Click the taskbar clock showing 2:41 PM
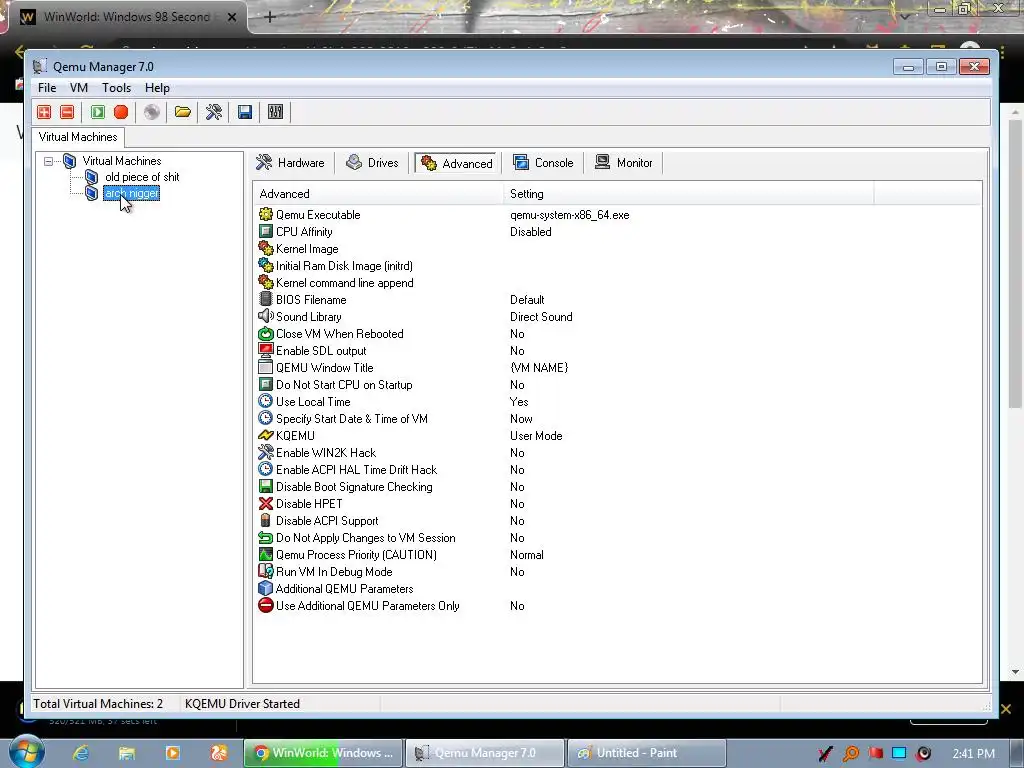Viewport: 1024px width, 768px height. click(x=974, y=753)
